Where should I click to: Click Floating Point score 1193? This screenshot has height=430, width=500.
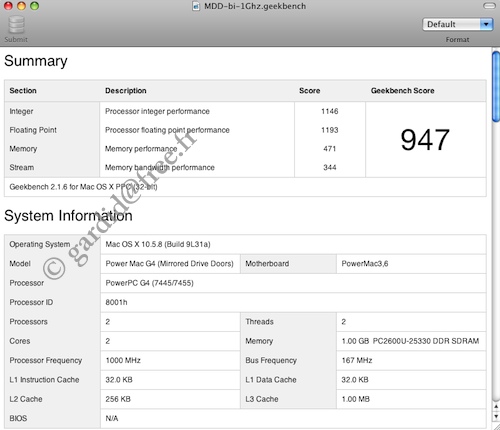pos(330,130)
